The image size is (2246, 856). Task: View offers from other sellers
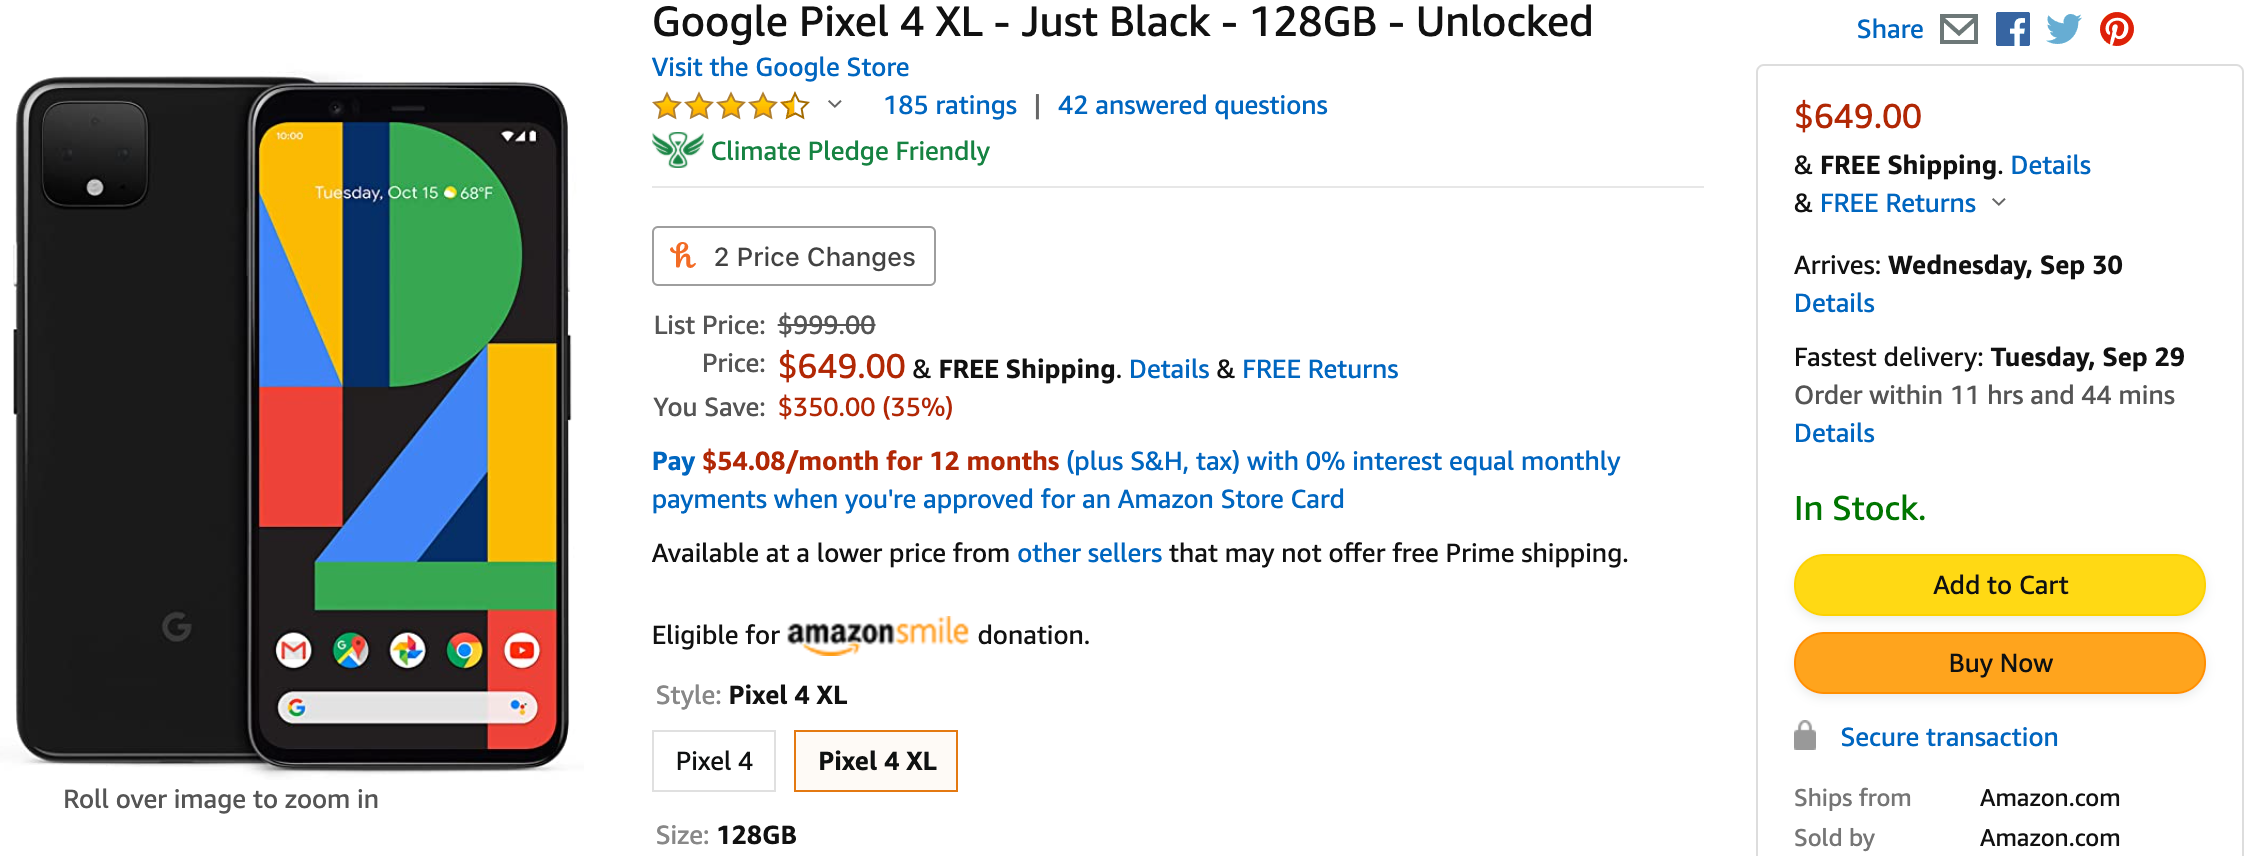pyautogui.click(x=1089, y=552)
